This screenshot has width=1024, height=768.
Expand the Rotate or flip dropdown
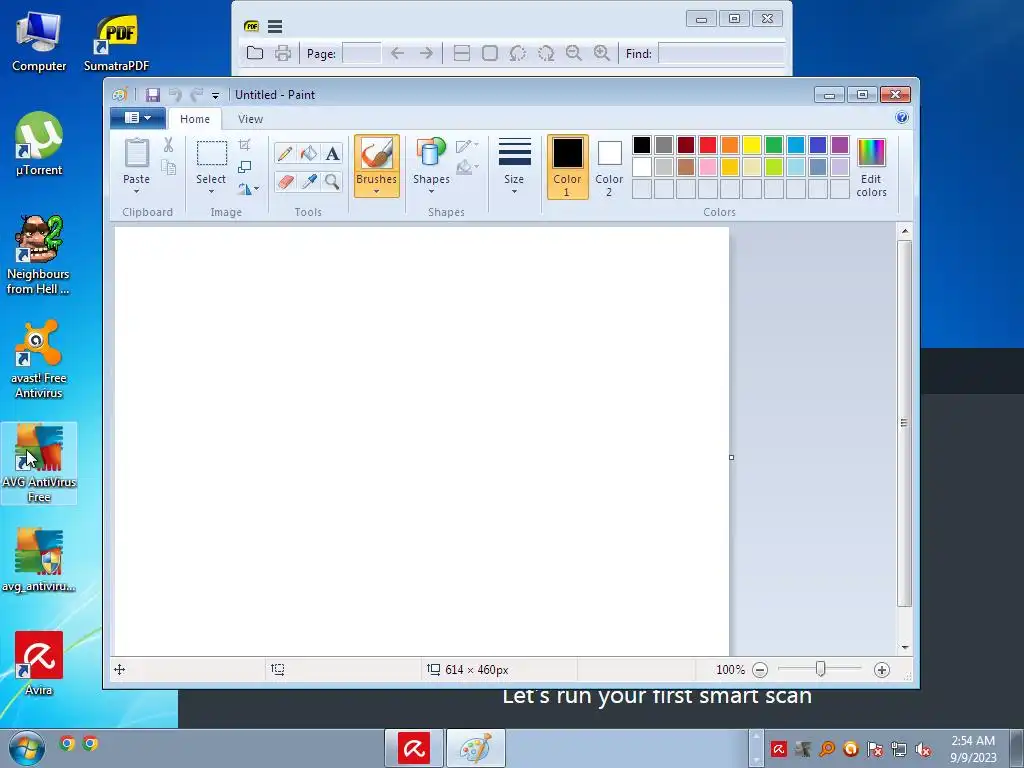pos(249,189)
